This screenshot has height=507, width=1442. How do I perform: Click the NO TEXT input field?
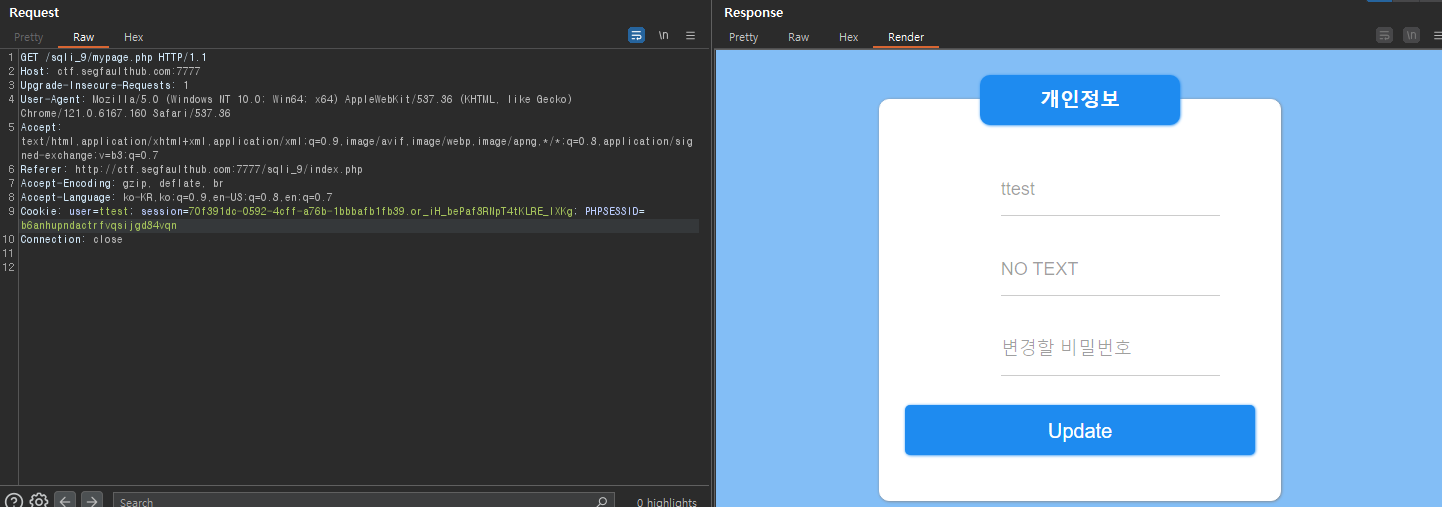coord(1110,268)
